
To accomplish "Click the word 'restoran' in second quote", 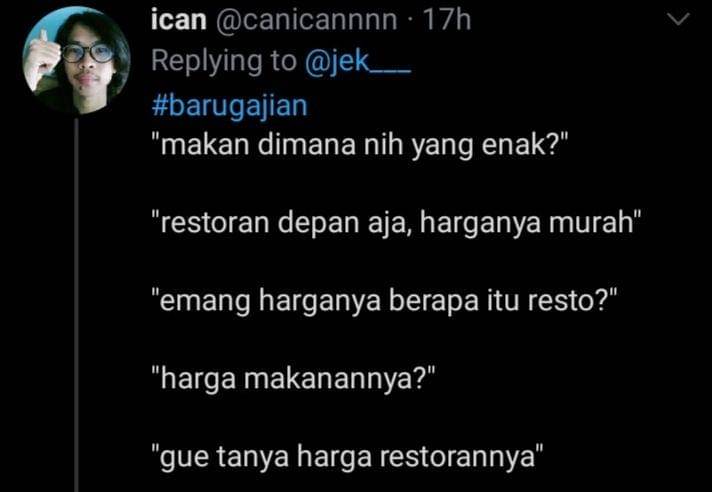I will 214,223.
